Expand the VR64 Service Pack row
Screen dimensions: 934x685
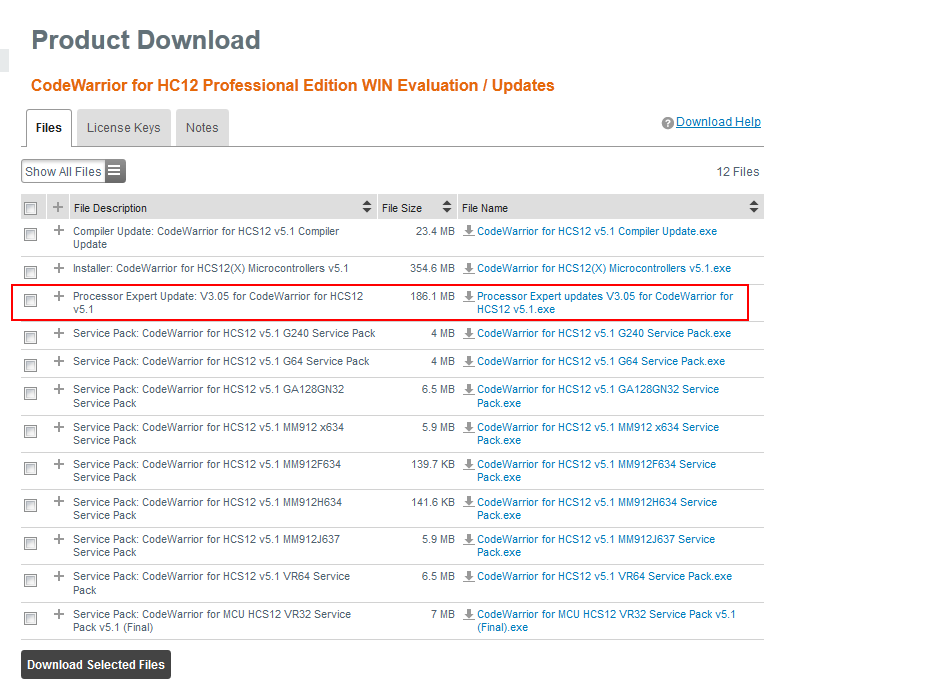point(58,575)
